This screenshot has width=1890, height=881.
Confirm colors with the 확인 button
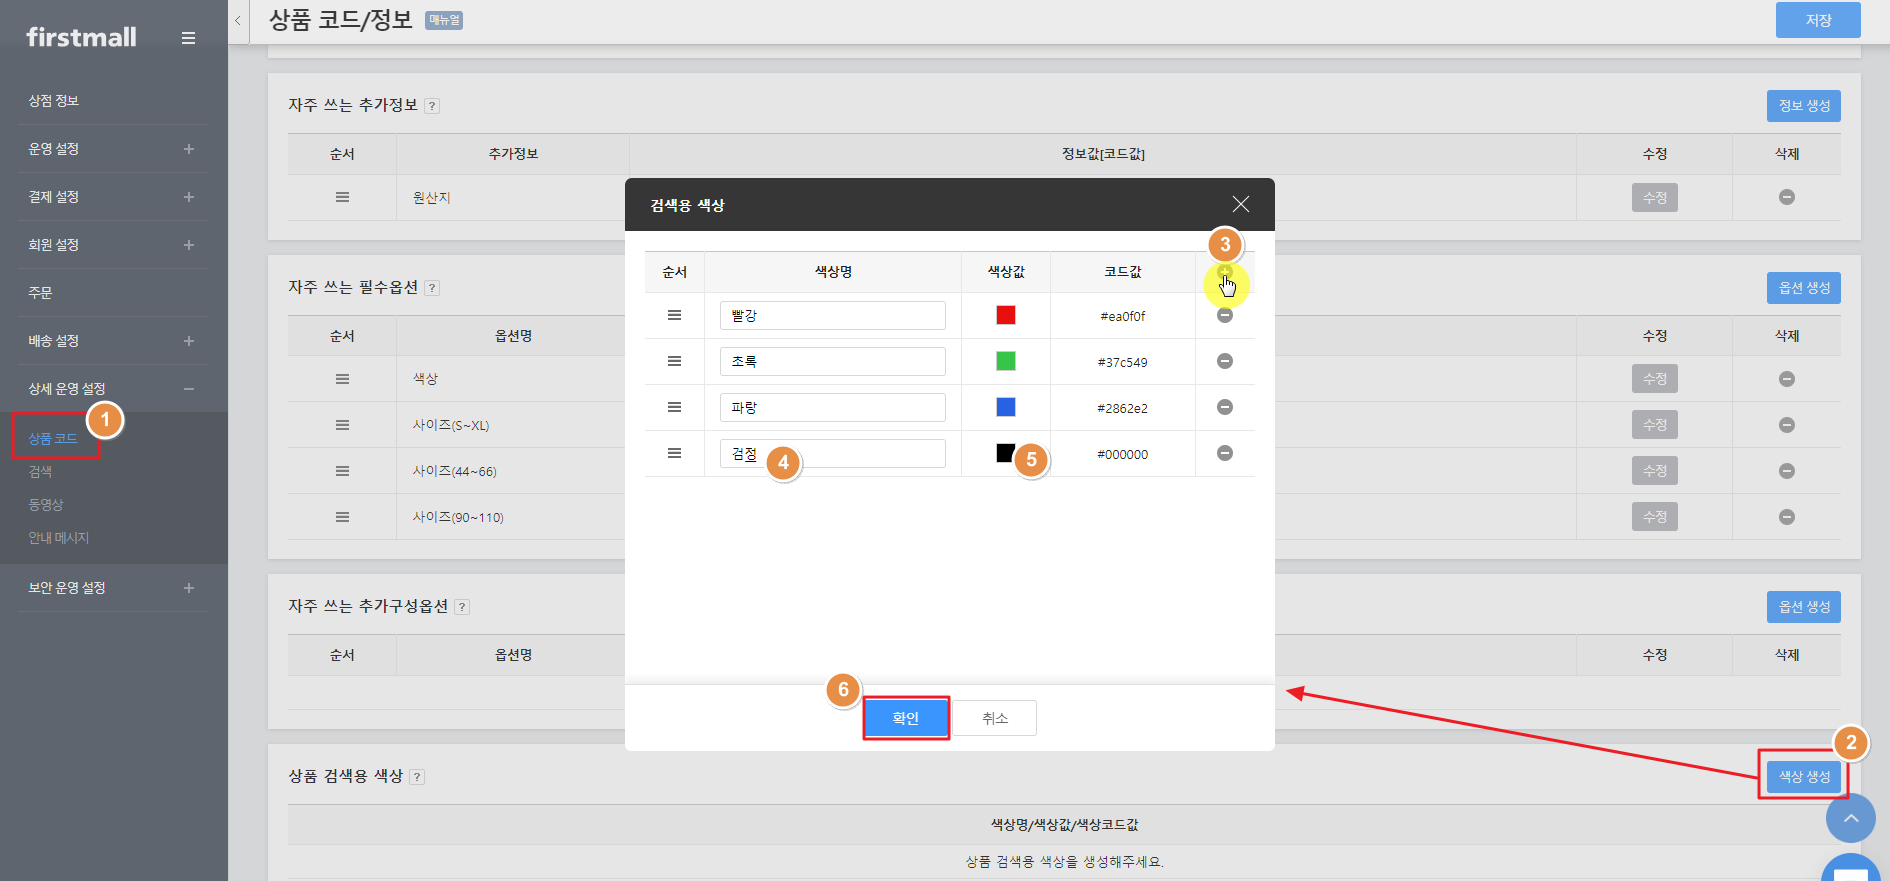[x=905, y=718]
